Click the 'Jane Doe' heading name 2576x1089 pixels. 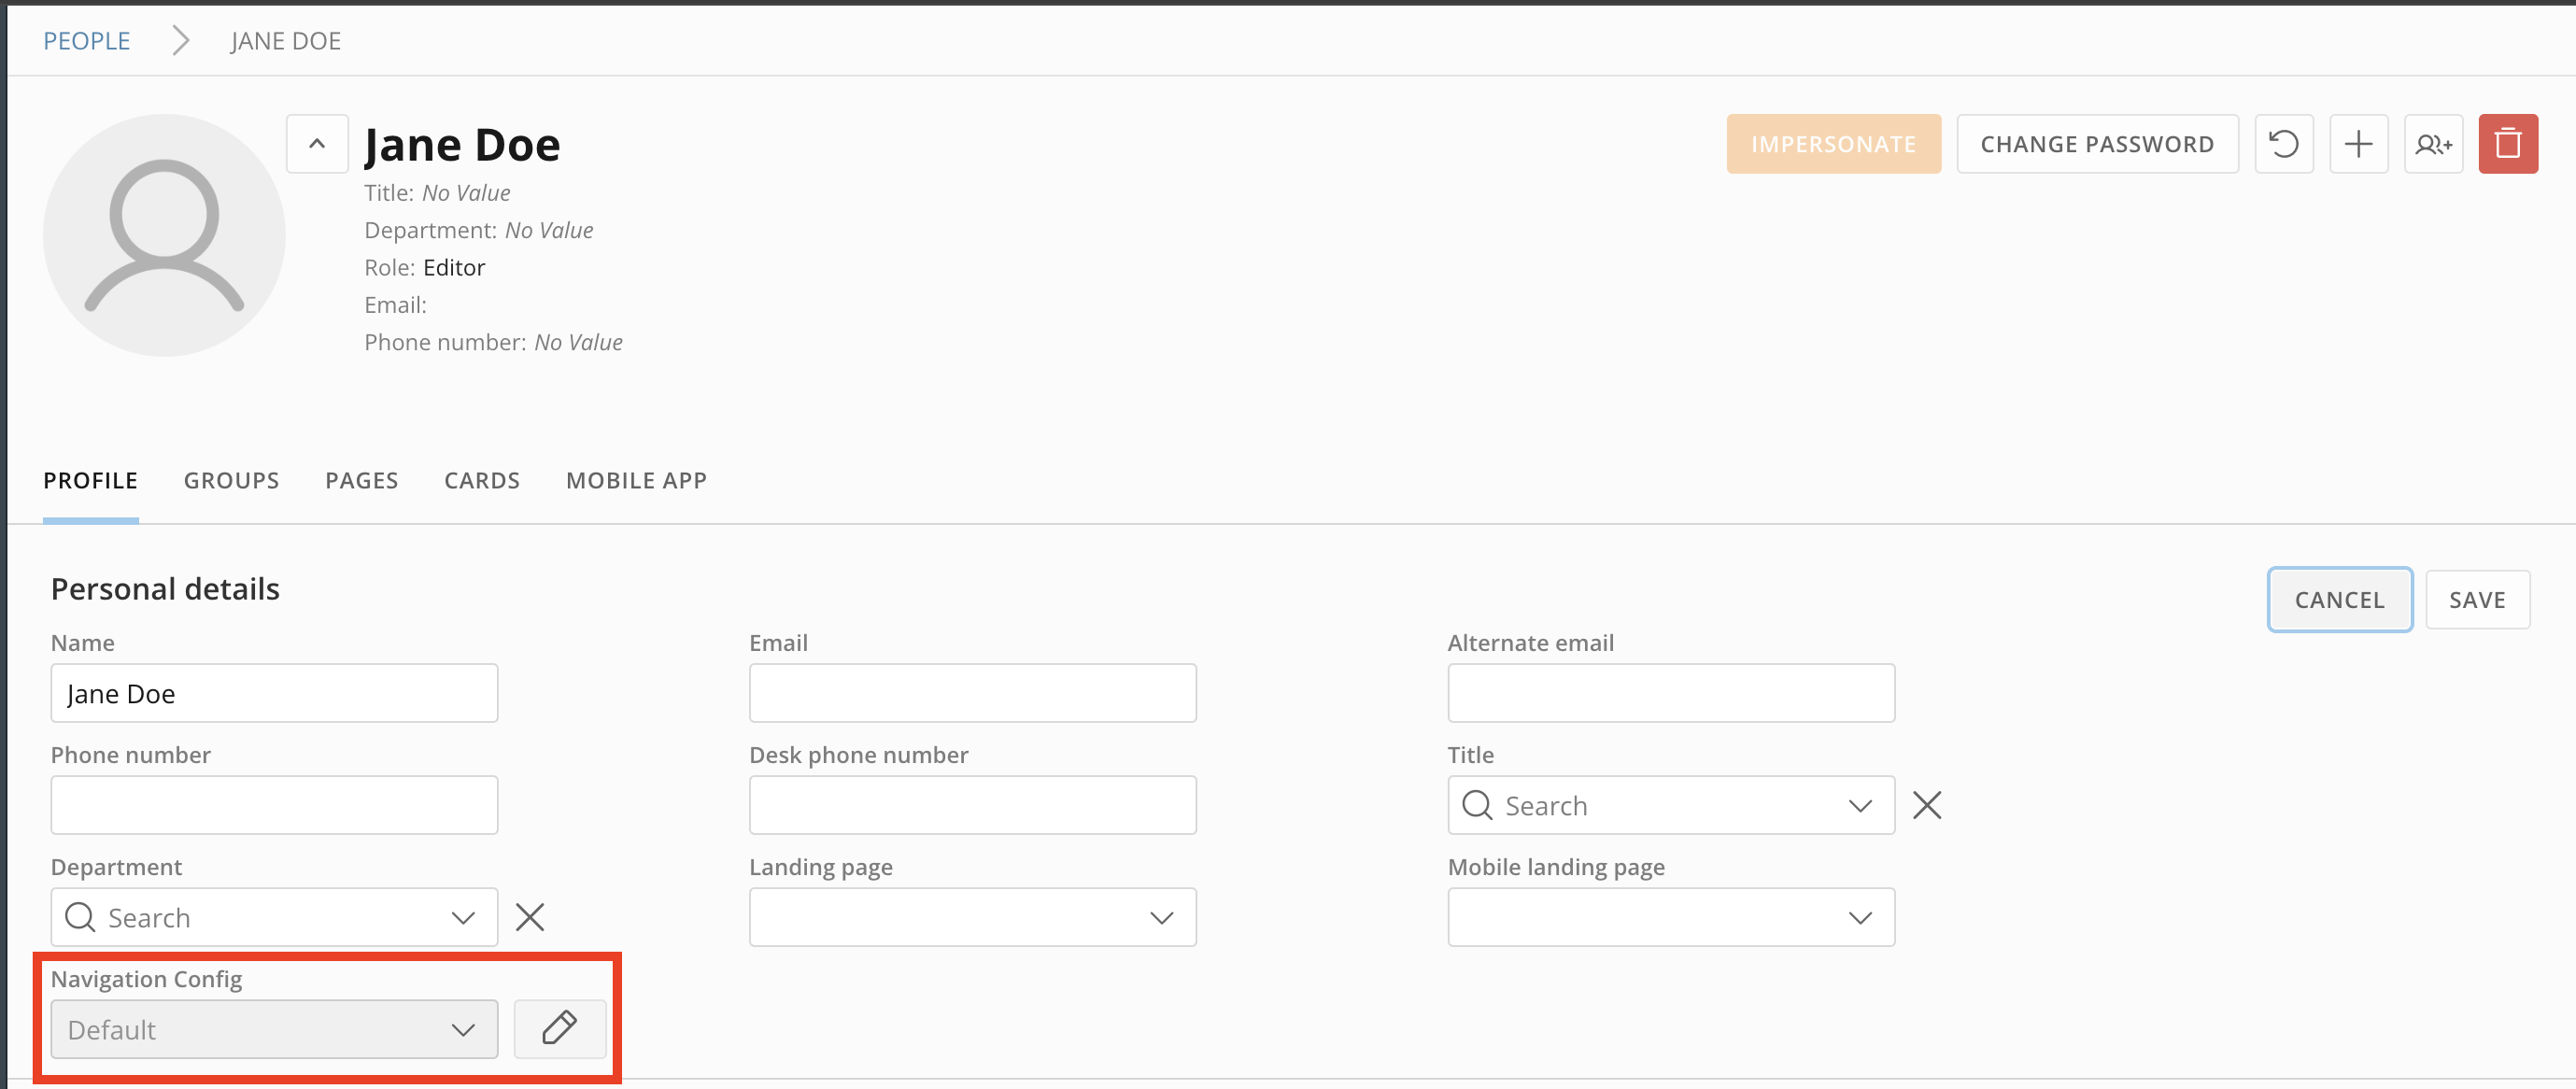tap(462, 145)
